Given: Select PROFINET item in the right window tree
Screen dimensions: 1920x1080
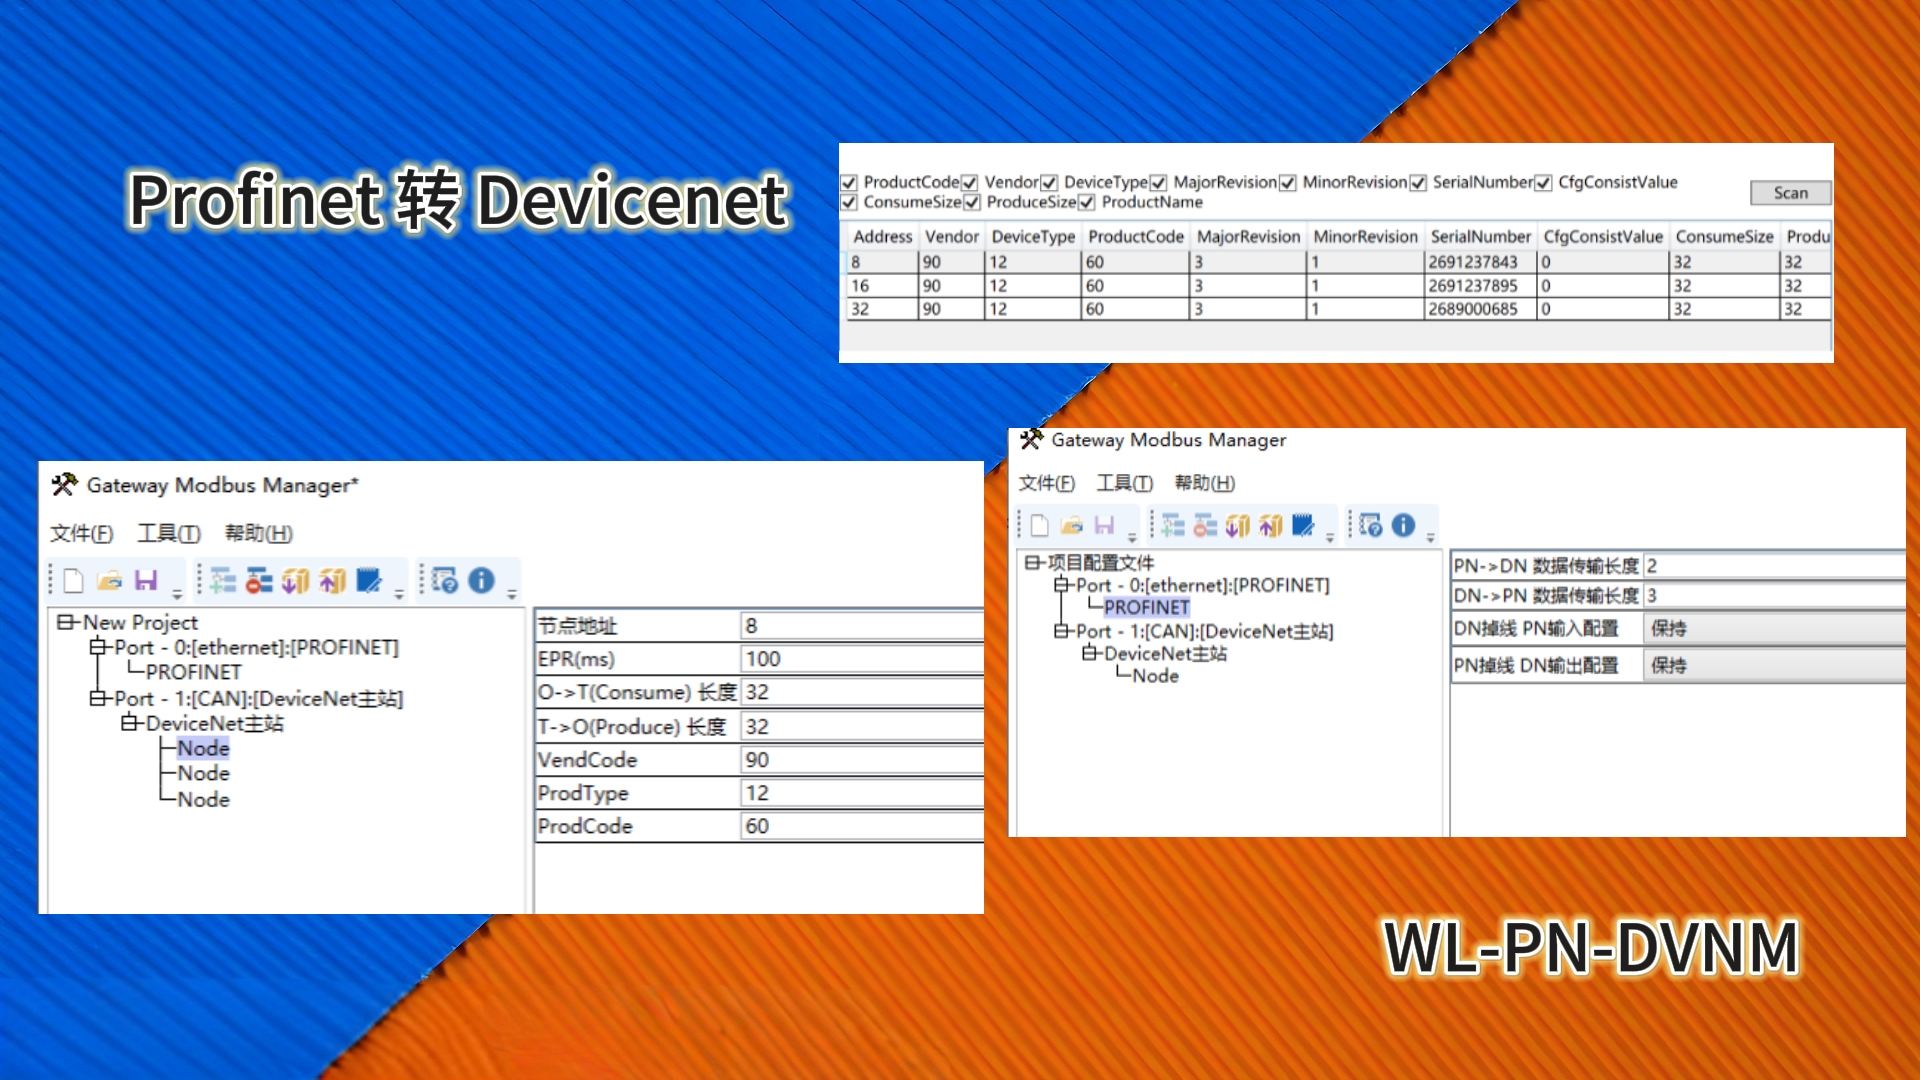Looking at the screenshot, I should pos(1146,607).
